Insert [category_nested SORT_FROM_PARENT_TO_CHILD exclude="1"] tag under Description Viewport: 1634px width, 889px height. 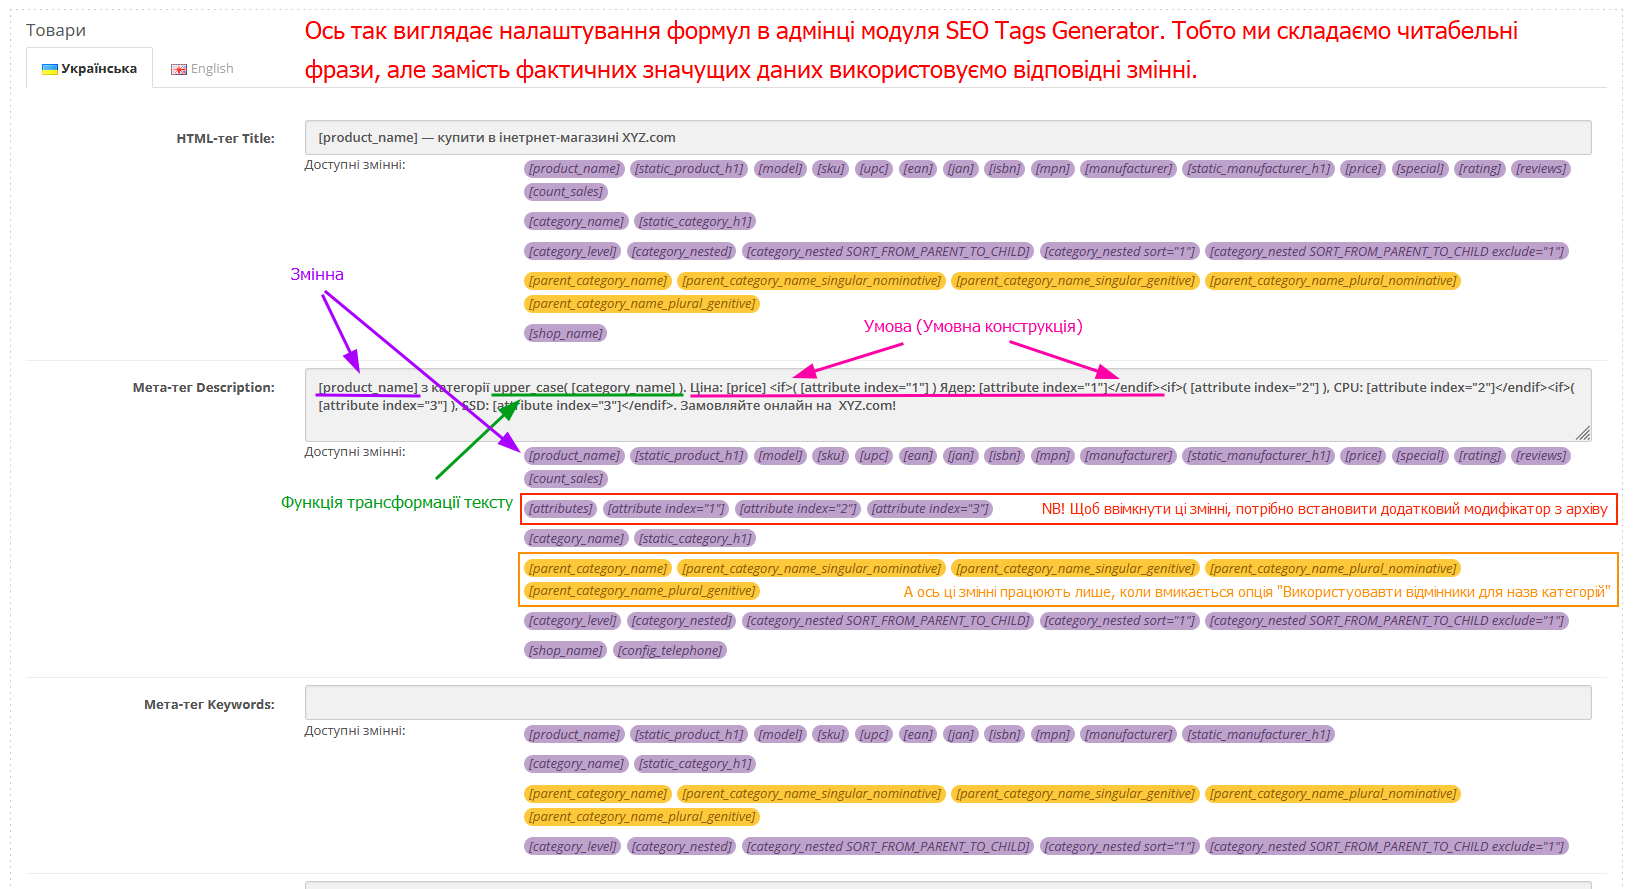(1386, 621)
